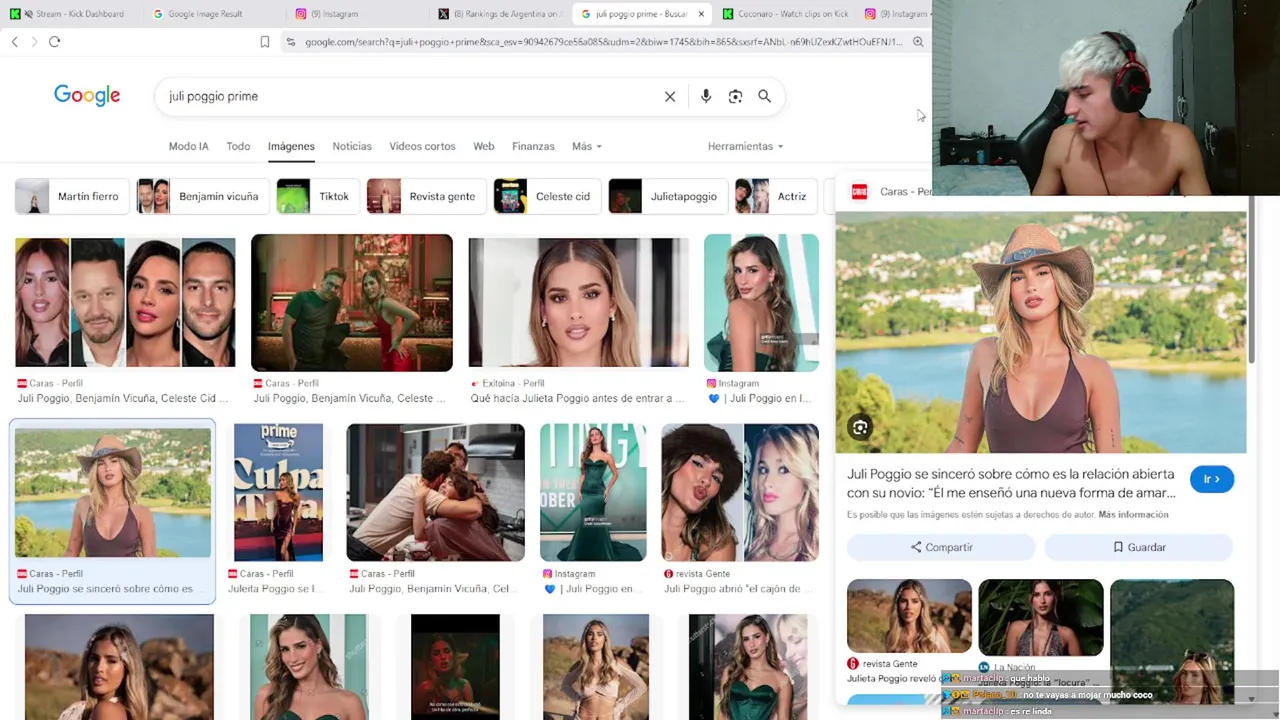This screenshot has height=720, width=1280.
Task: Open the selected cowboy hat result thumbnail
Action: click(x=113, y=492)
